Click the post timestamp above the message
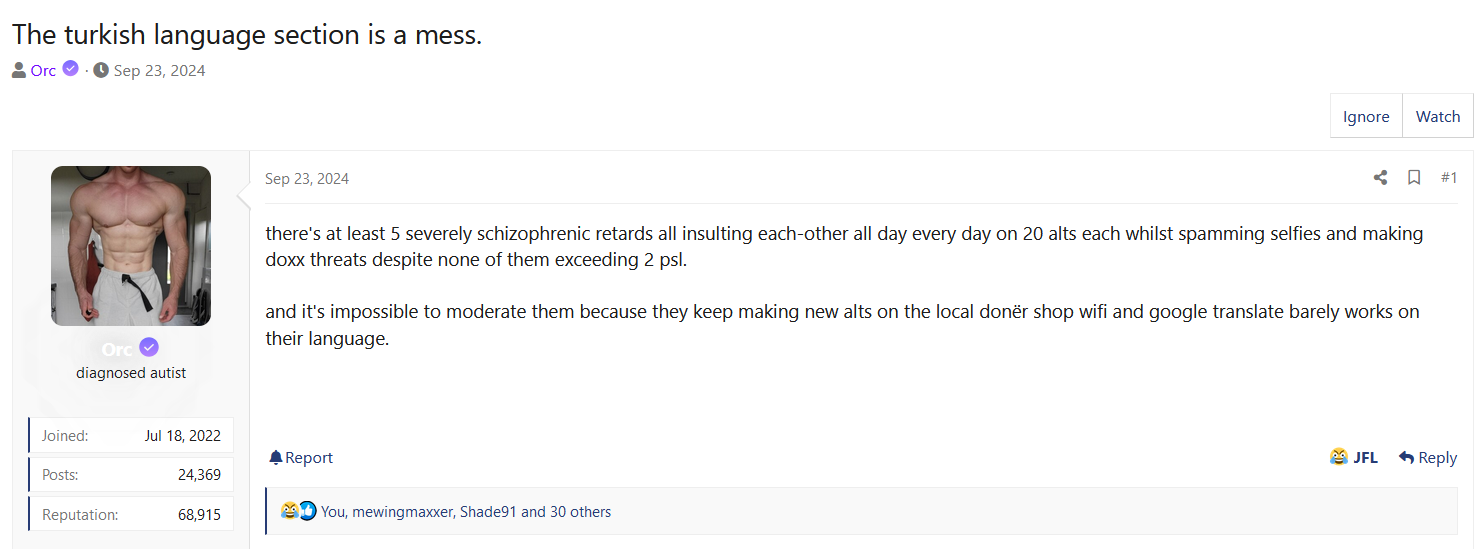Screen dimensions: 1478x549 (307, 179)
